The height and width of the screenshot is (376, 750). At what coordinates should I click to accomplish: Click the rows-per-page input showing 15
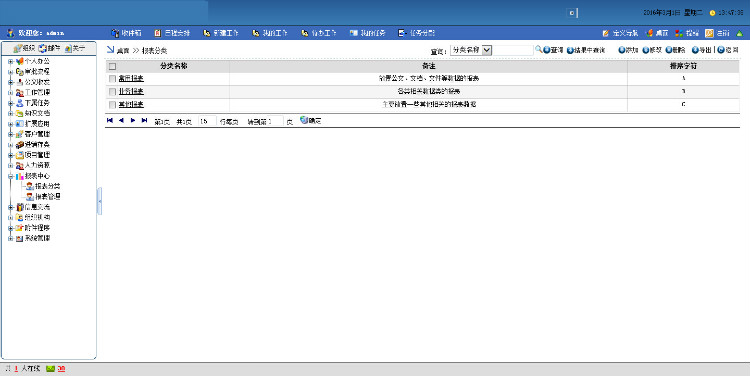pyautogui.click(x=207, y=122)
